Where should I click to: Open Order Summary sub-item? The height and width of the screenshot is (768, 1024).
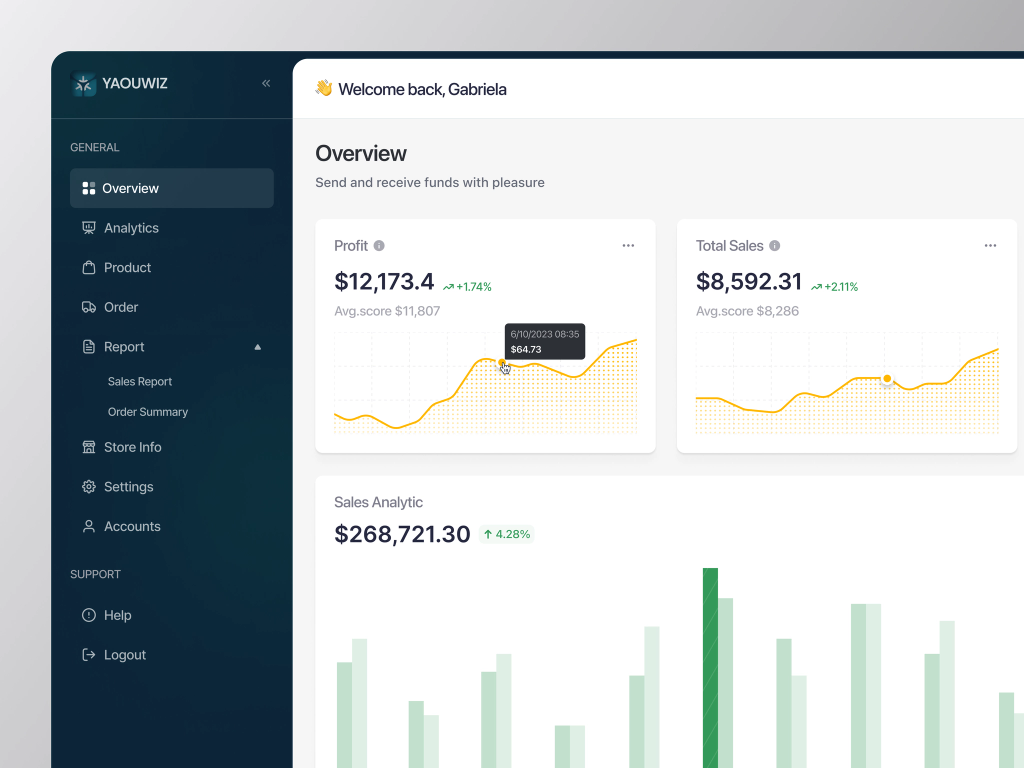148,412
